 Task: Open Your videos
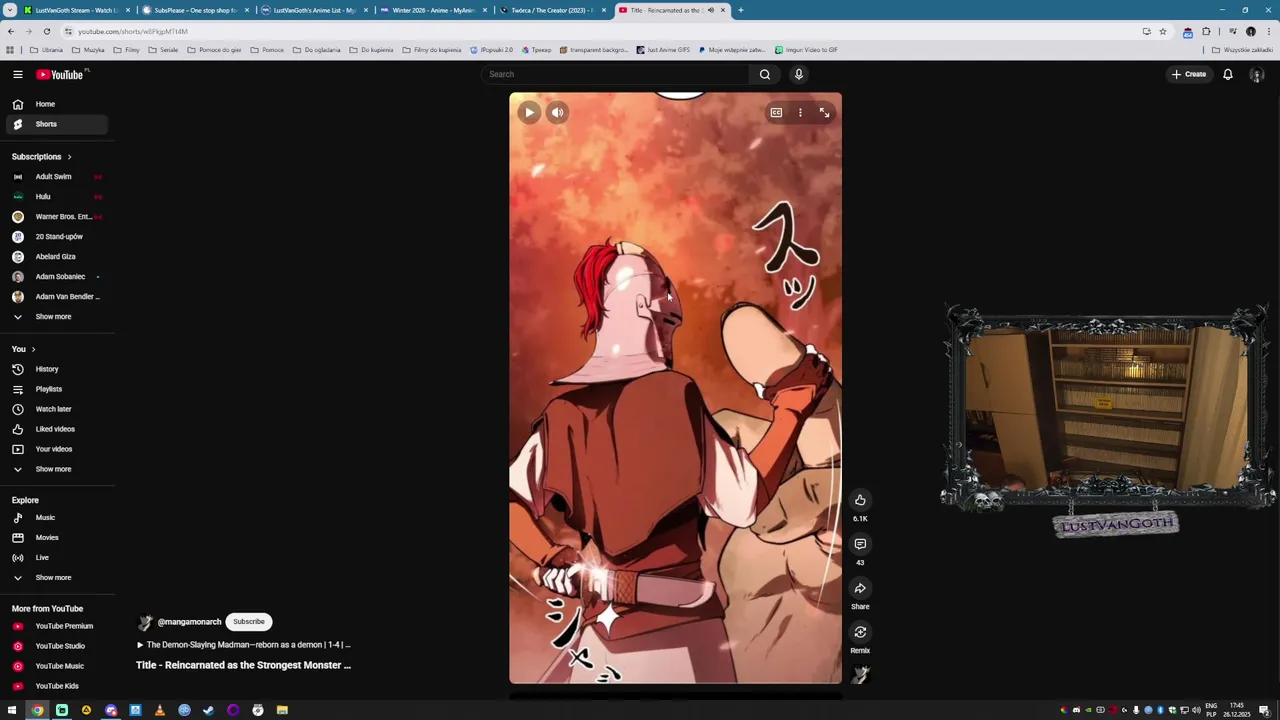coord(57,449)
